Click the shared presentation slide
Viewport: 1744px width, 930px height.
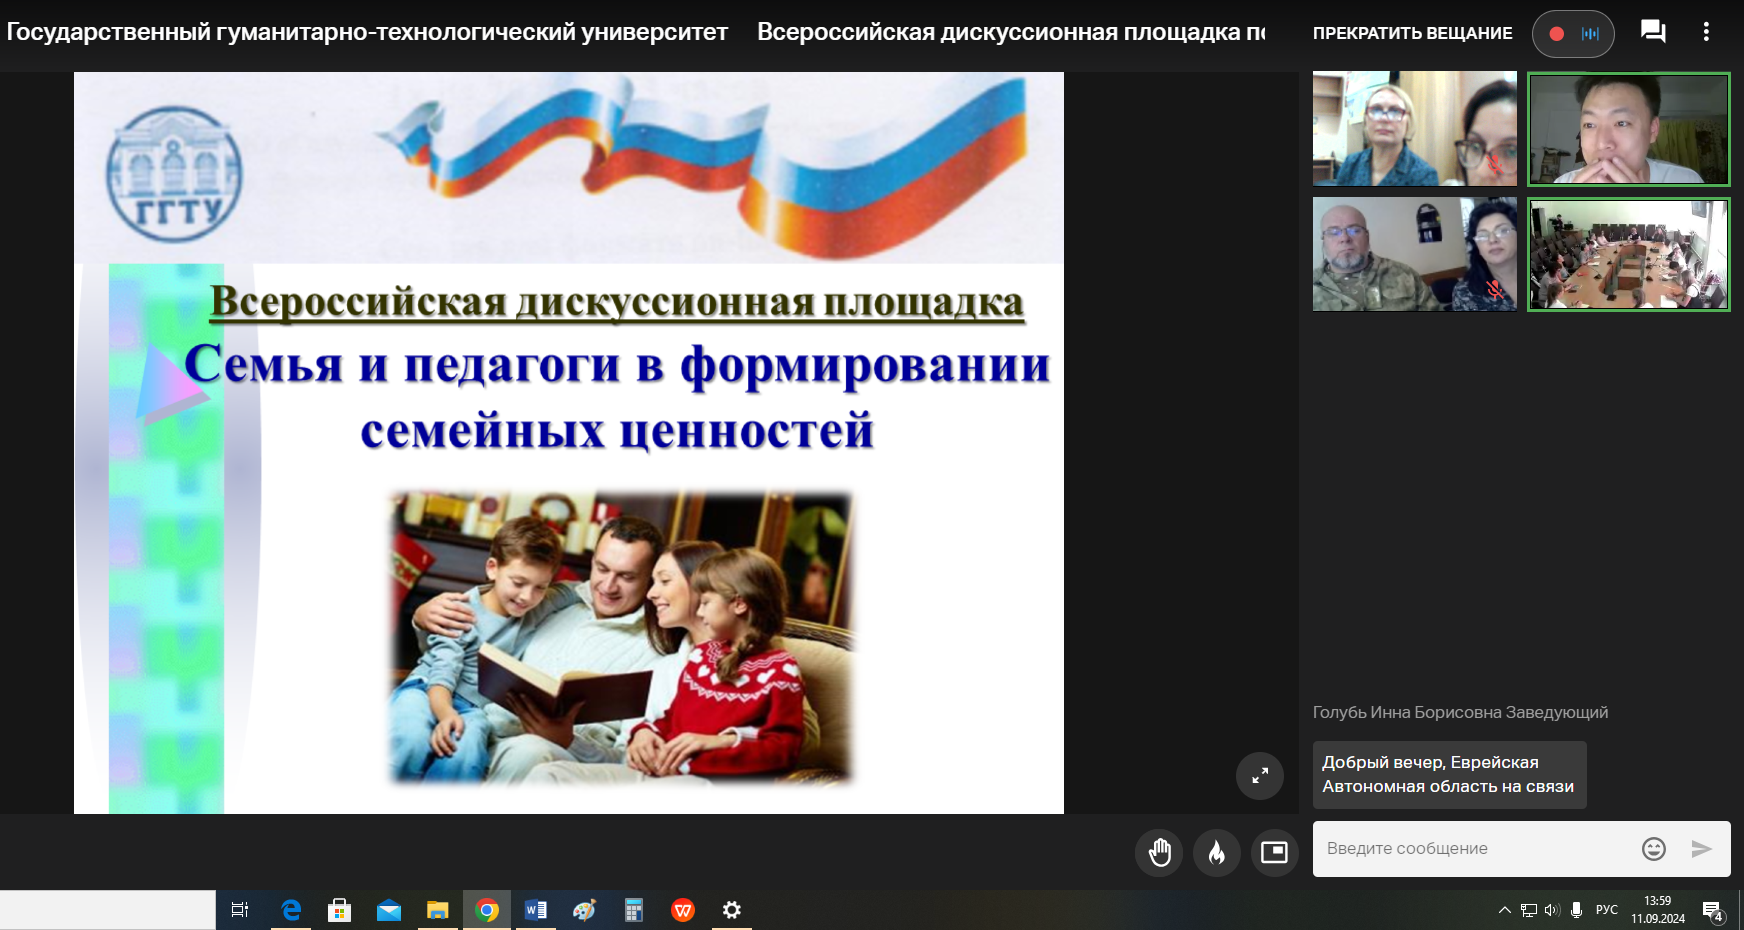(x=569, y=442)
